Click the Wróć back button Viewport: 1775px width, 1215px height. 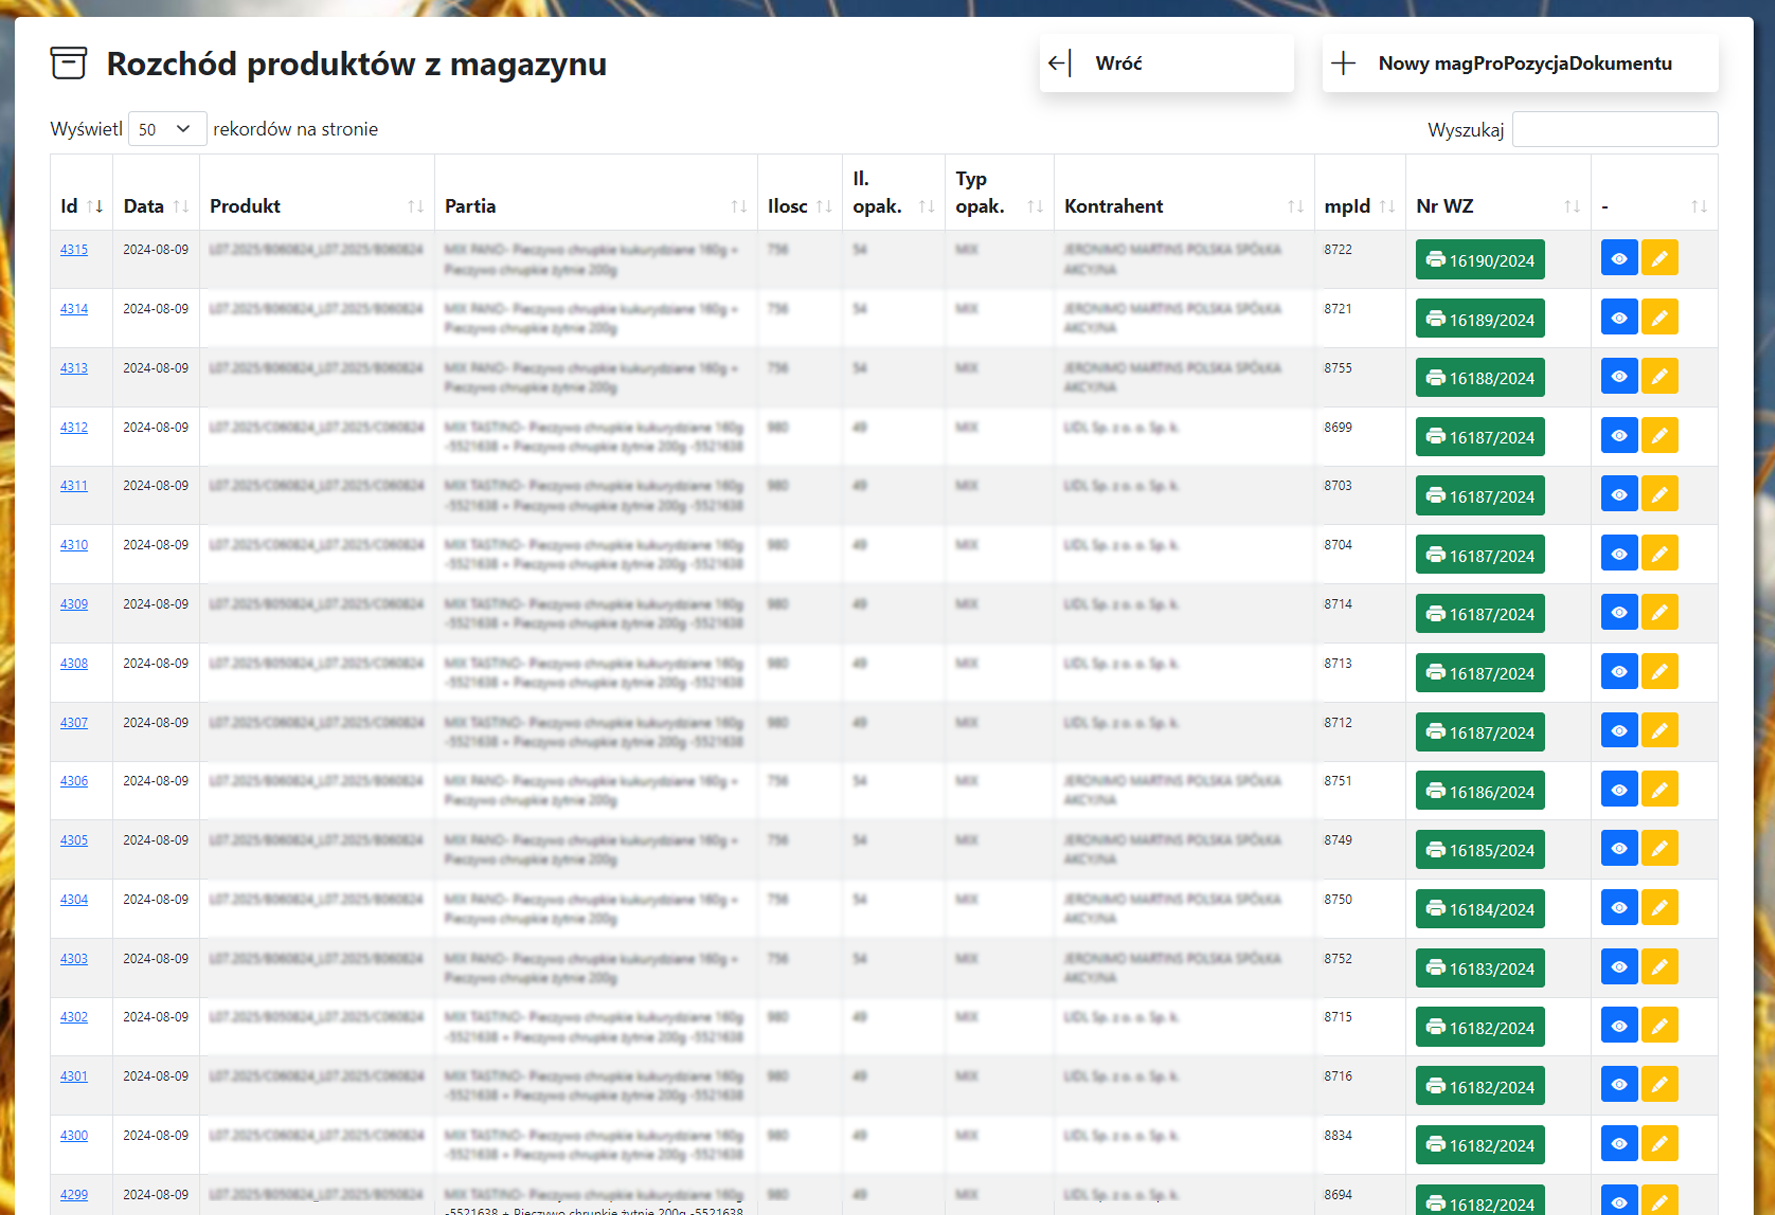pyautogui.click(x=1166, y=63)
